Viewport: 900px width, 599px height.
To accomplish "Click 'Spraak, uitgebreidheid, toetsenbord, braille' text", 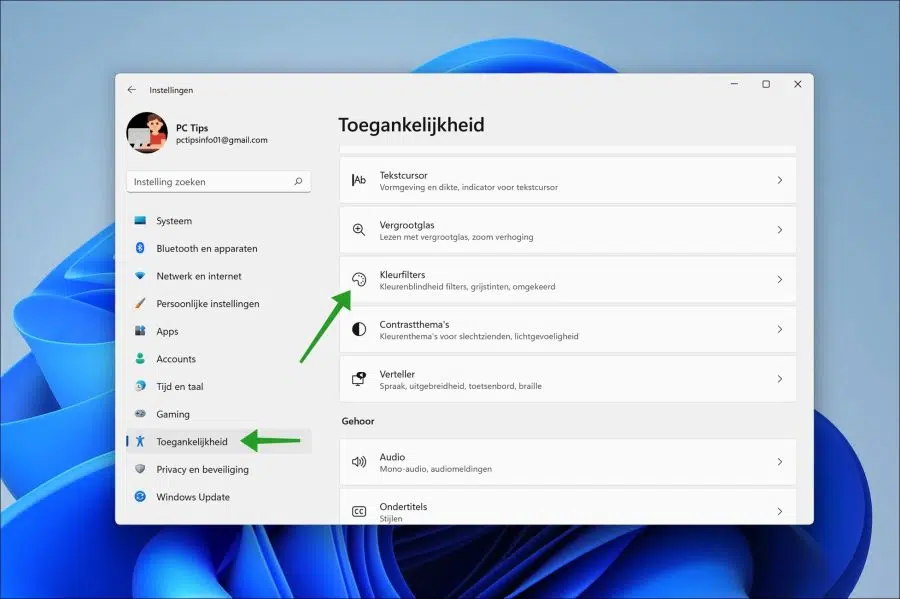I will 460,386.
